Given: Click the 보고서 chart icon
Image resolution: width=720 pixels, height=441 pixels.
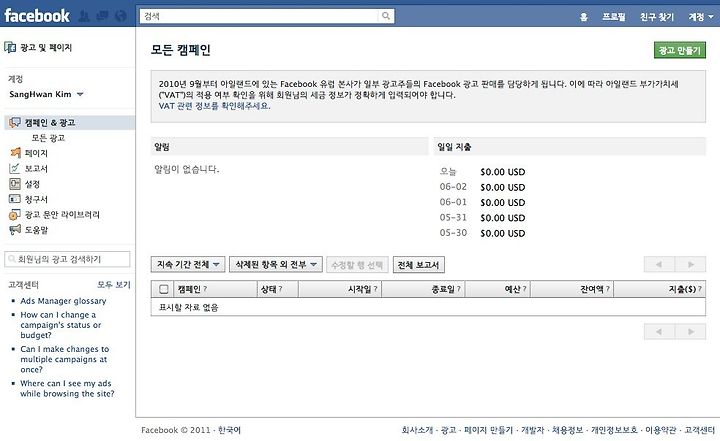Looking at the screenshot, I should (x=15, y=168).
